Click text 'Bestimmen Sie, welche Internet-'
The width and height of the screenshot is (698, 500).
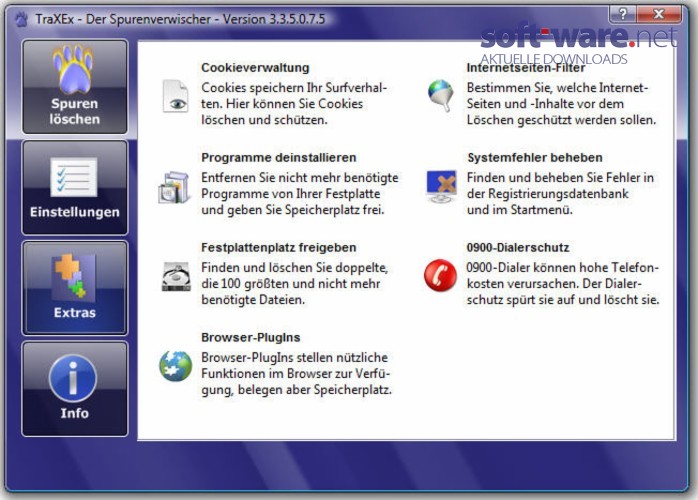557,88
